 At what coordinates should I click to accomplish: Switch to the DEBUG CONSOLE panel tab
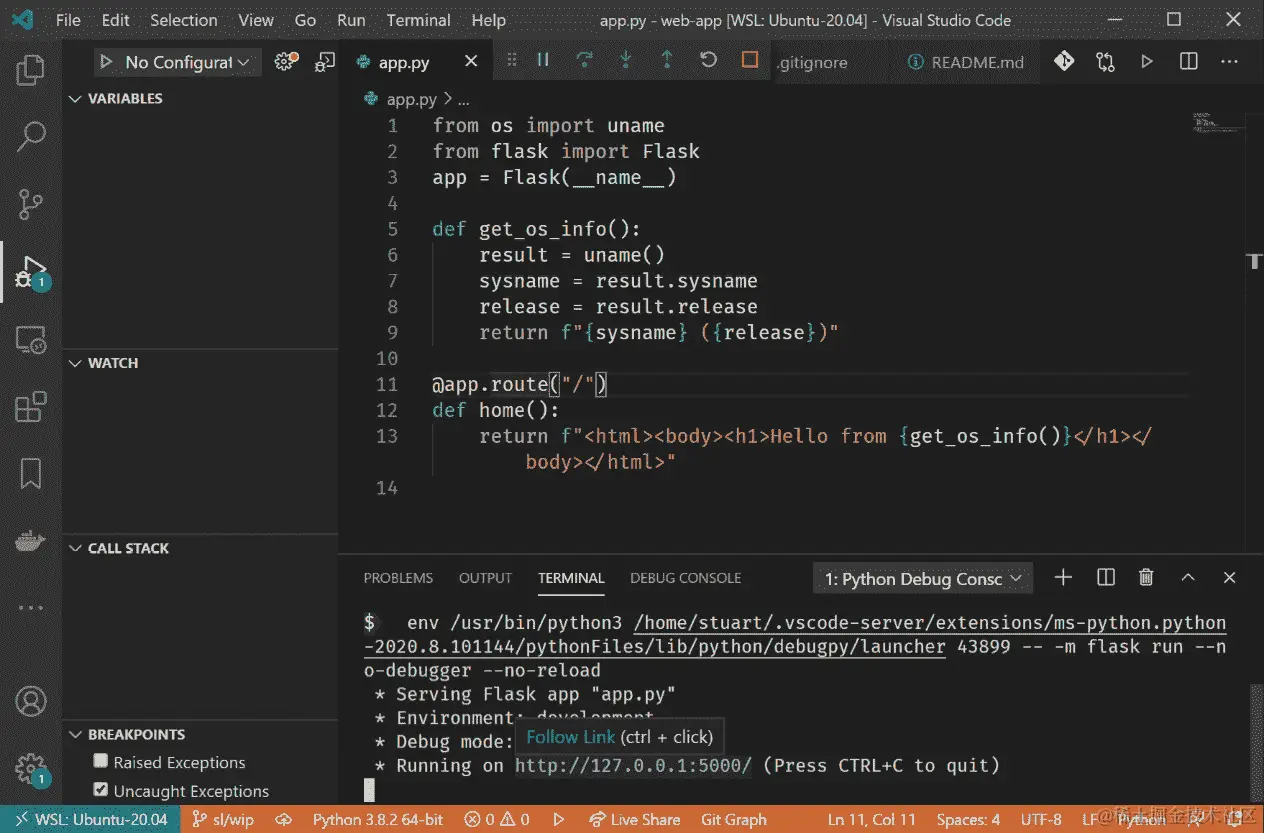(x=686, y=578)
